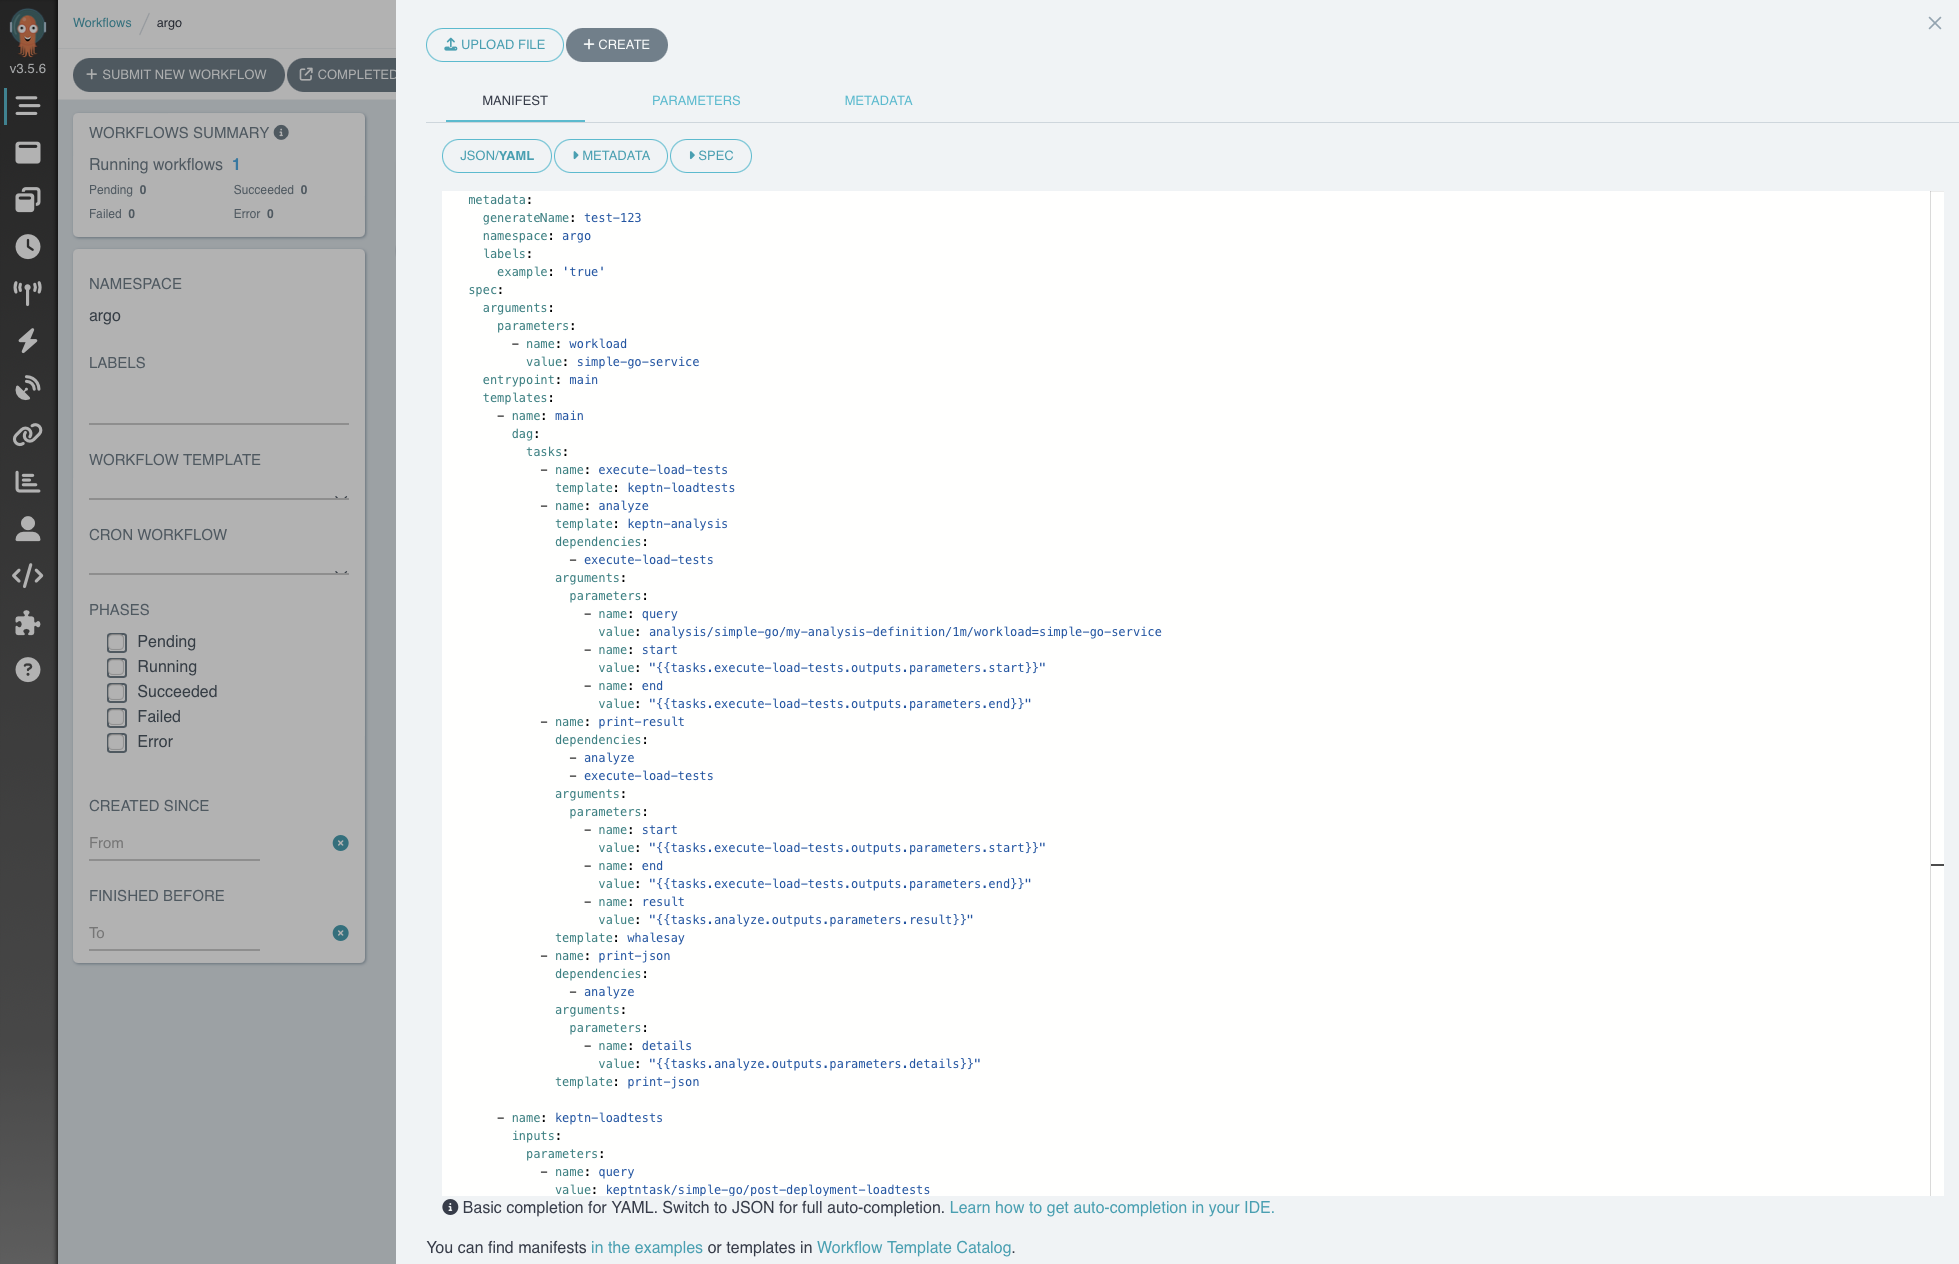Open Sensors using the satellite dish icon

(28, 387)
